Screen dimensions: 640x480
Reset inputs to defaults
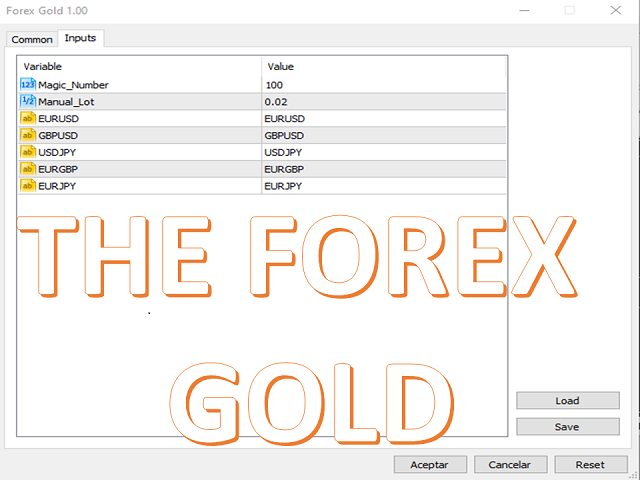pyautogui.click(x=590, y=464)
